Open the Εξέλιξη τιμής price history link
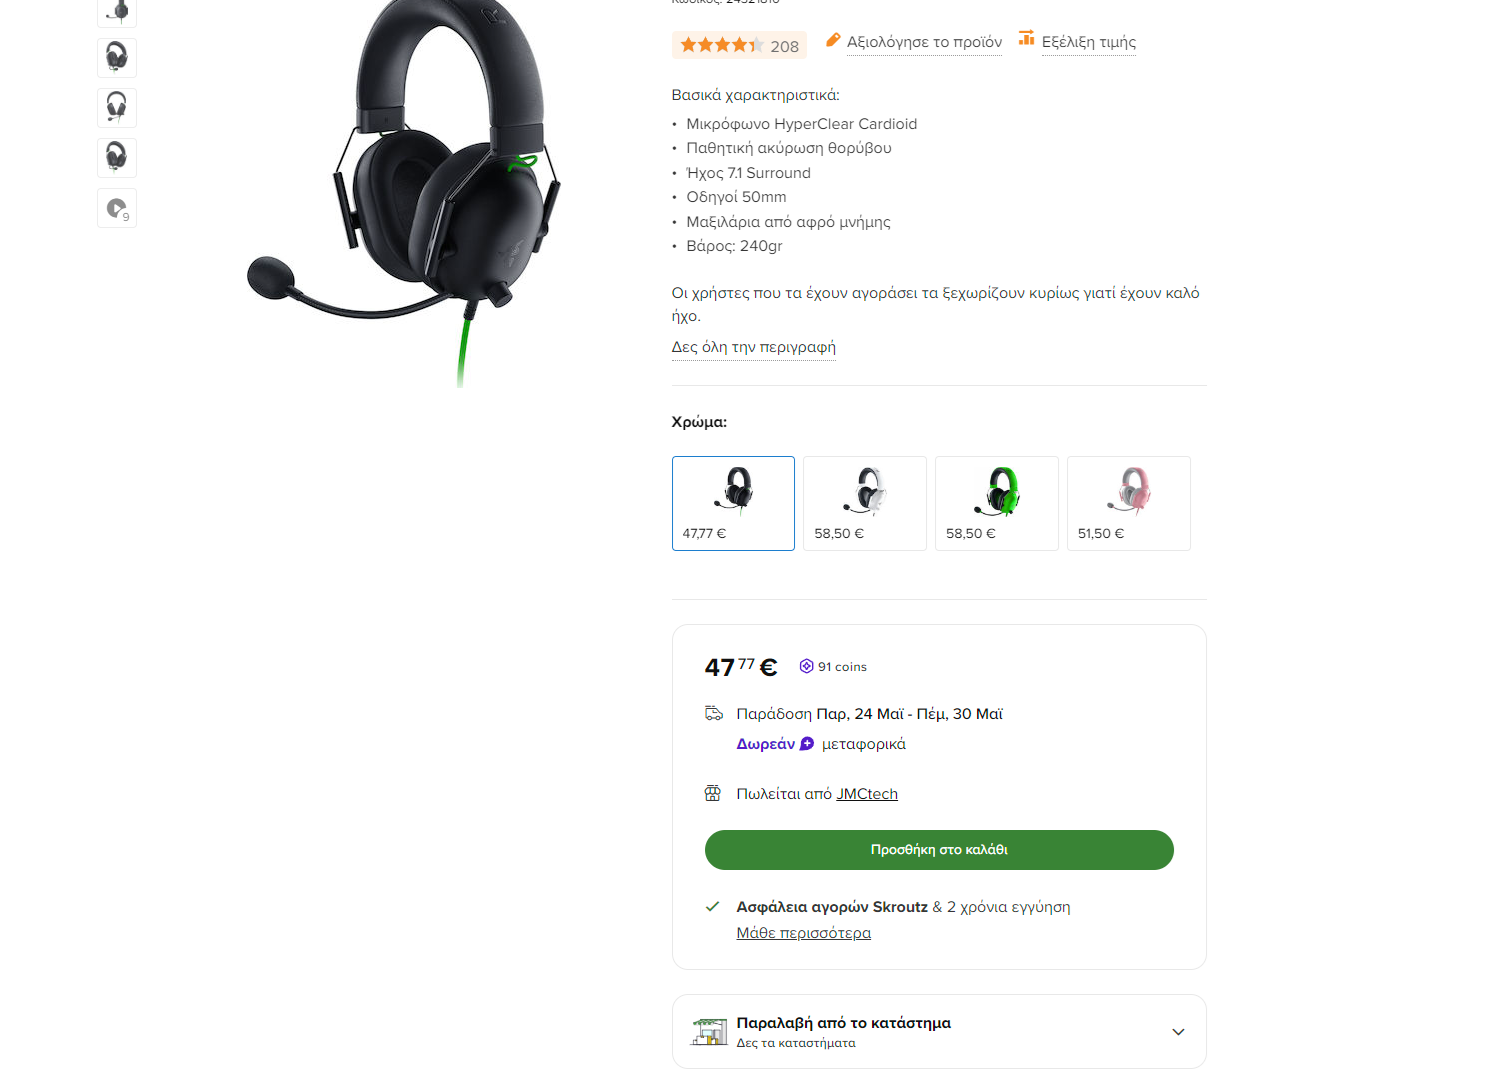Viewport: 1505px width, 1072px height. pos(1089,42)
